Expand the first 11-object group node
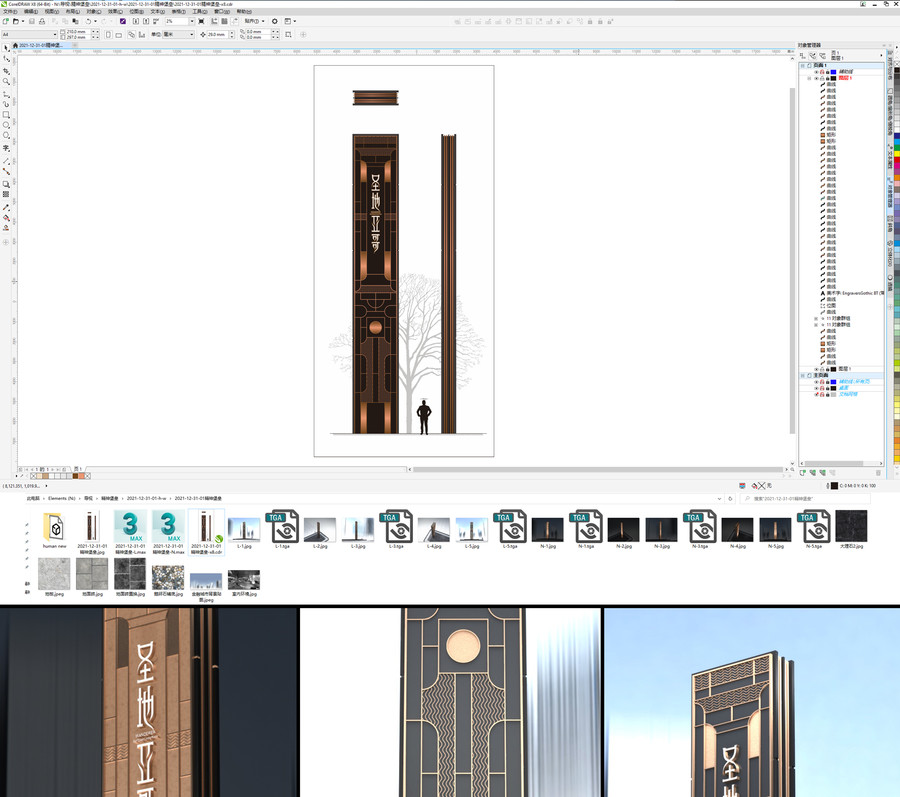The width and height of the screenshot is (900, 797). tap(816, 318)
